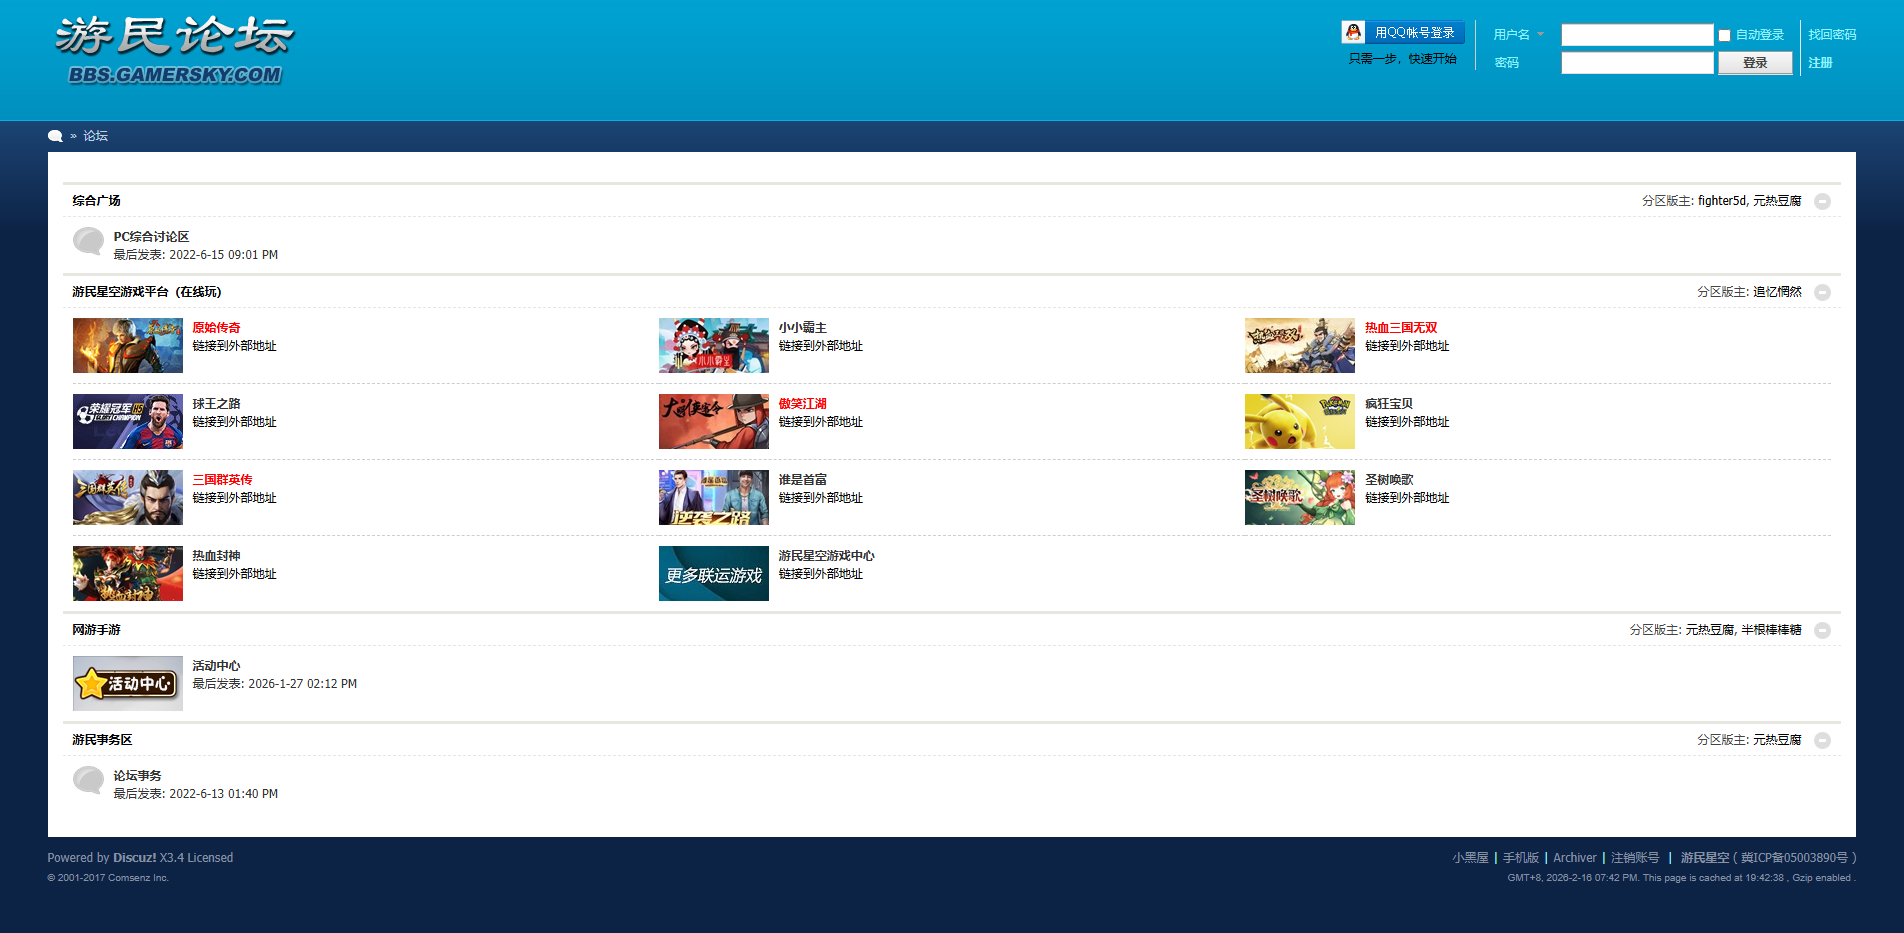Open the 用户名 login type dropdown
The width and height of the screenshot is (1904, 933).
click(1519, 35)
